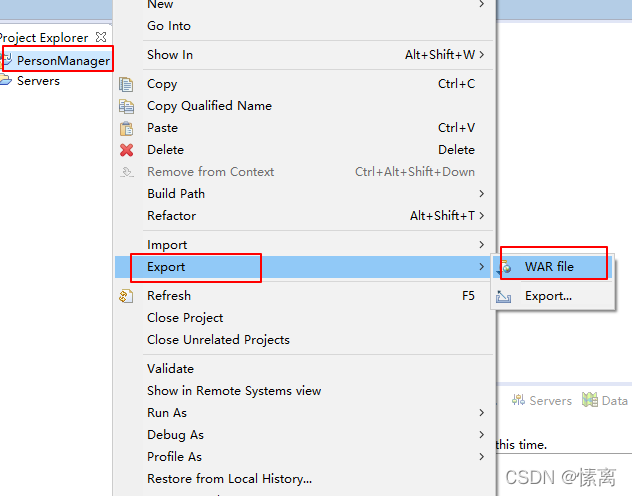Open Refactor menu entry
632x496 pixels.
(304, 216)
